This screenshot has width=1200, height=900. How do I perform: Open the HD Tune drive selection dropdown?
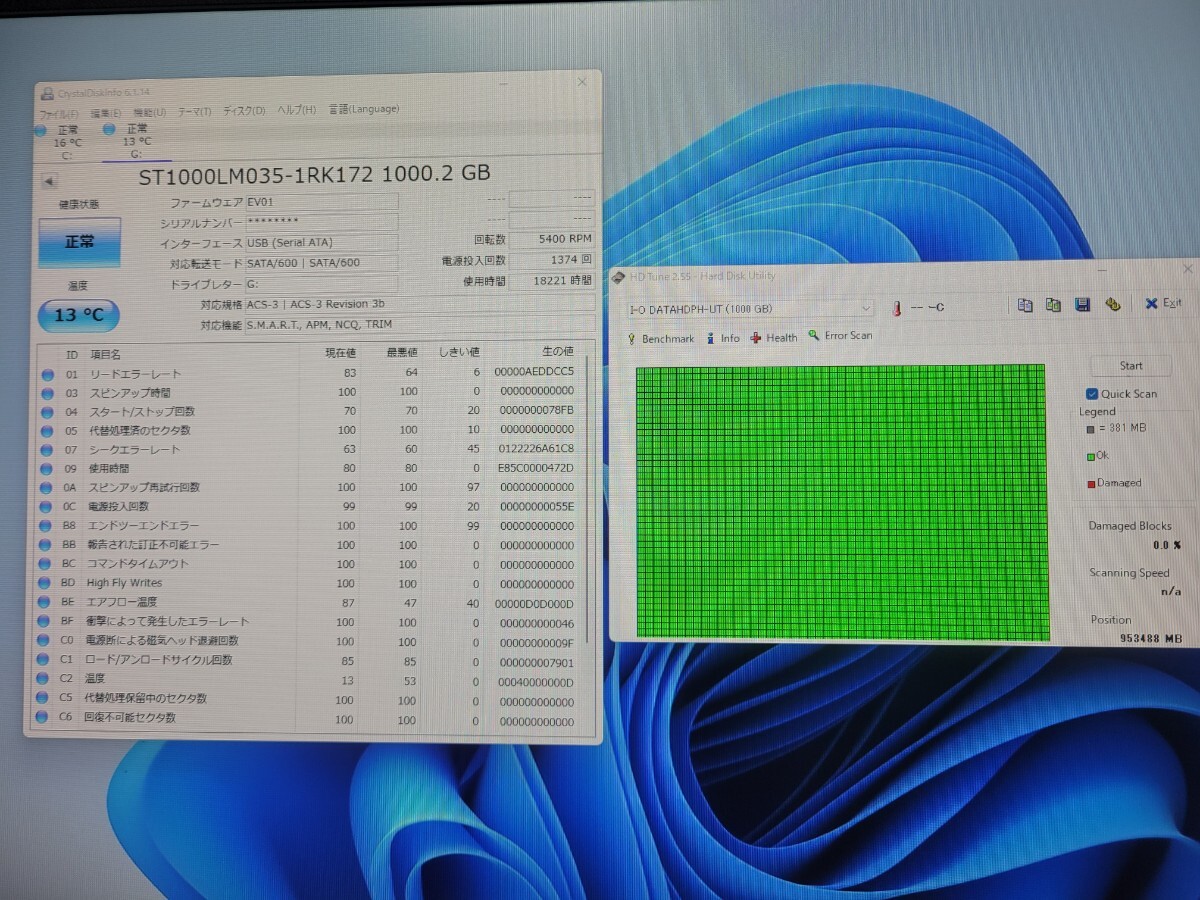(x=750, y=308)
